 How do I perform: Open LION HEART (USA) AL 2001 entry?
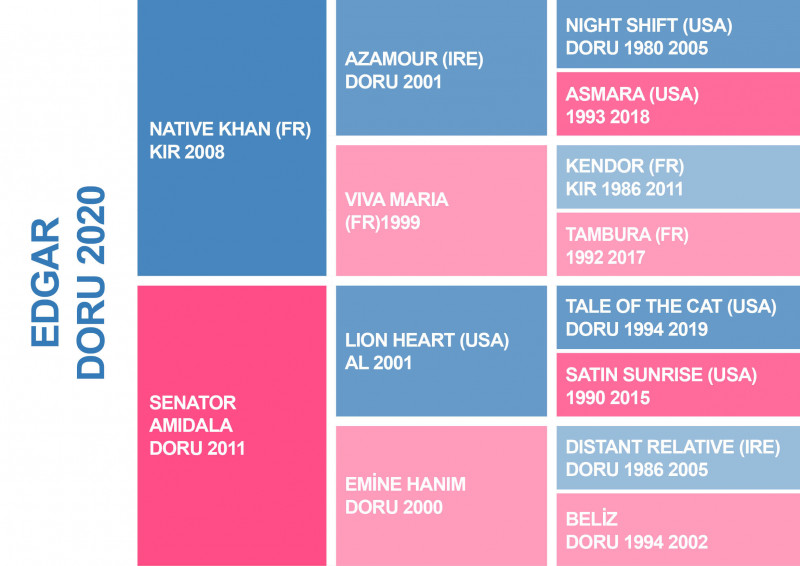[x=441, y=351]
